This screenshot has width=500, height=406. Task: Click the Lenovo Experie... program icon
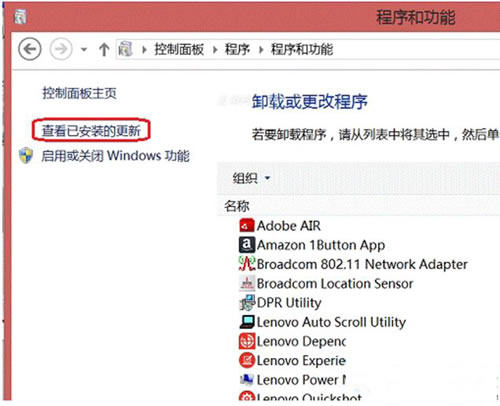tap(247, 360)
